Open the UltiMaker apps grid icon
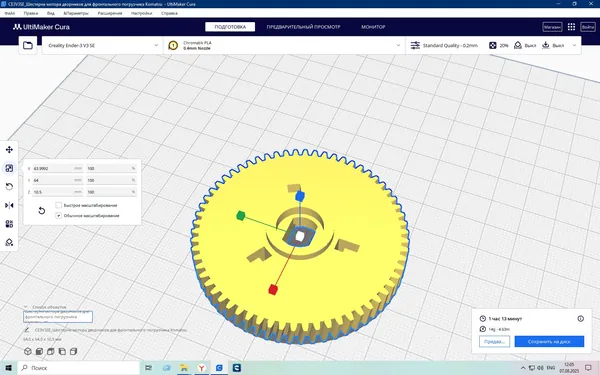The height and width of the screenshot is (375, 600). click(x=571, y=27)
